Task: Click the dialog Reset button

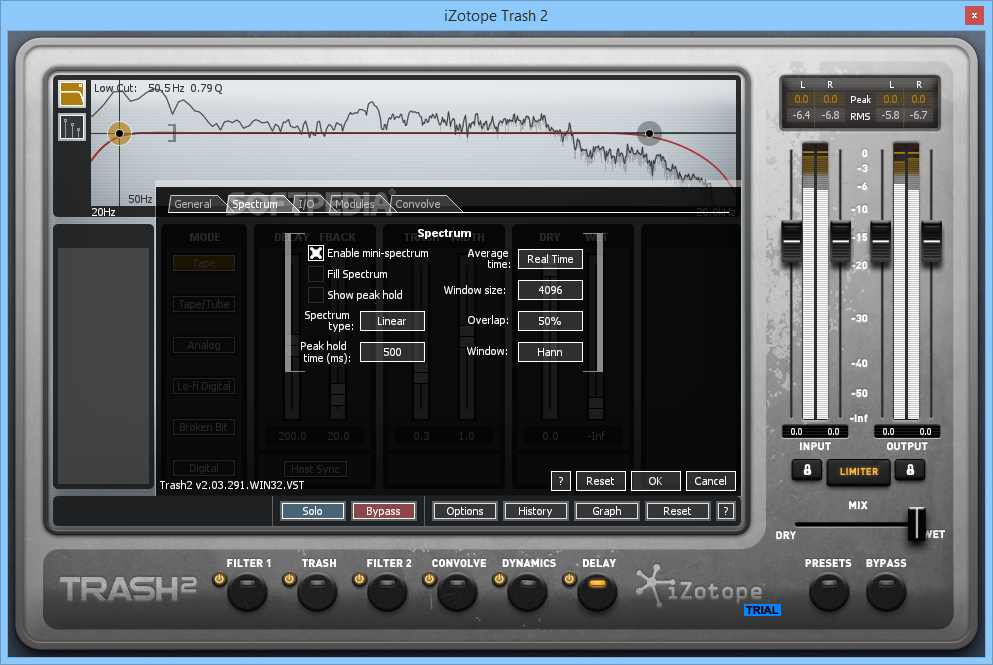Action: [x=600, y=481]
